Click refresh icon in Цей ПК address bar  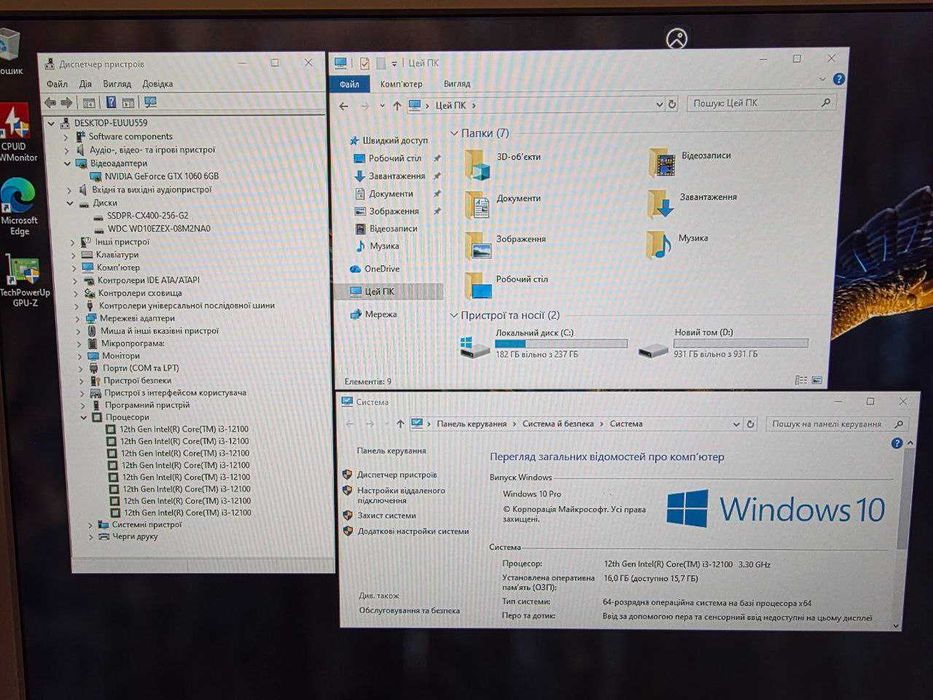(672, 104)
